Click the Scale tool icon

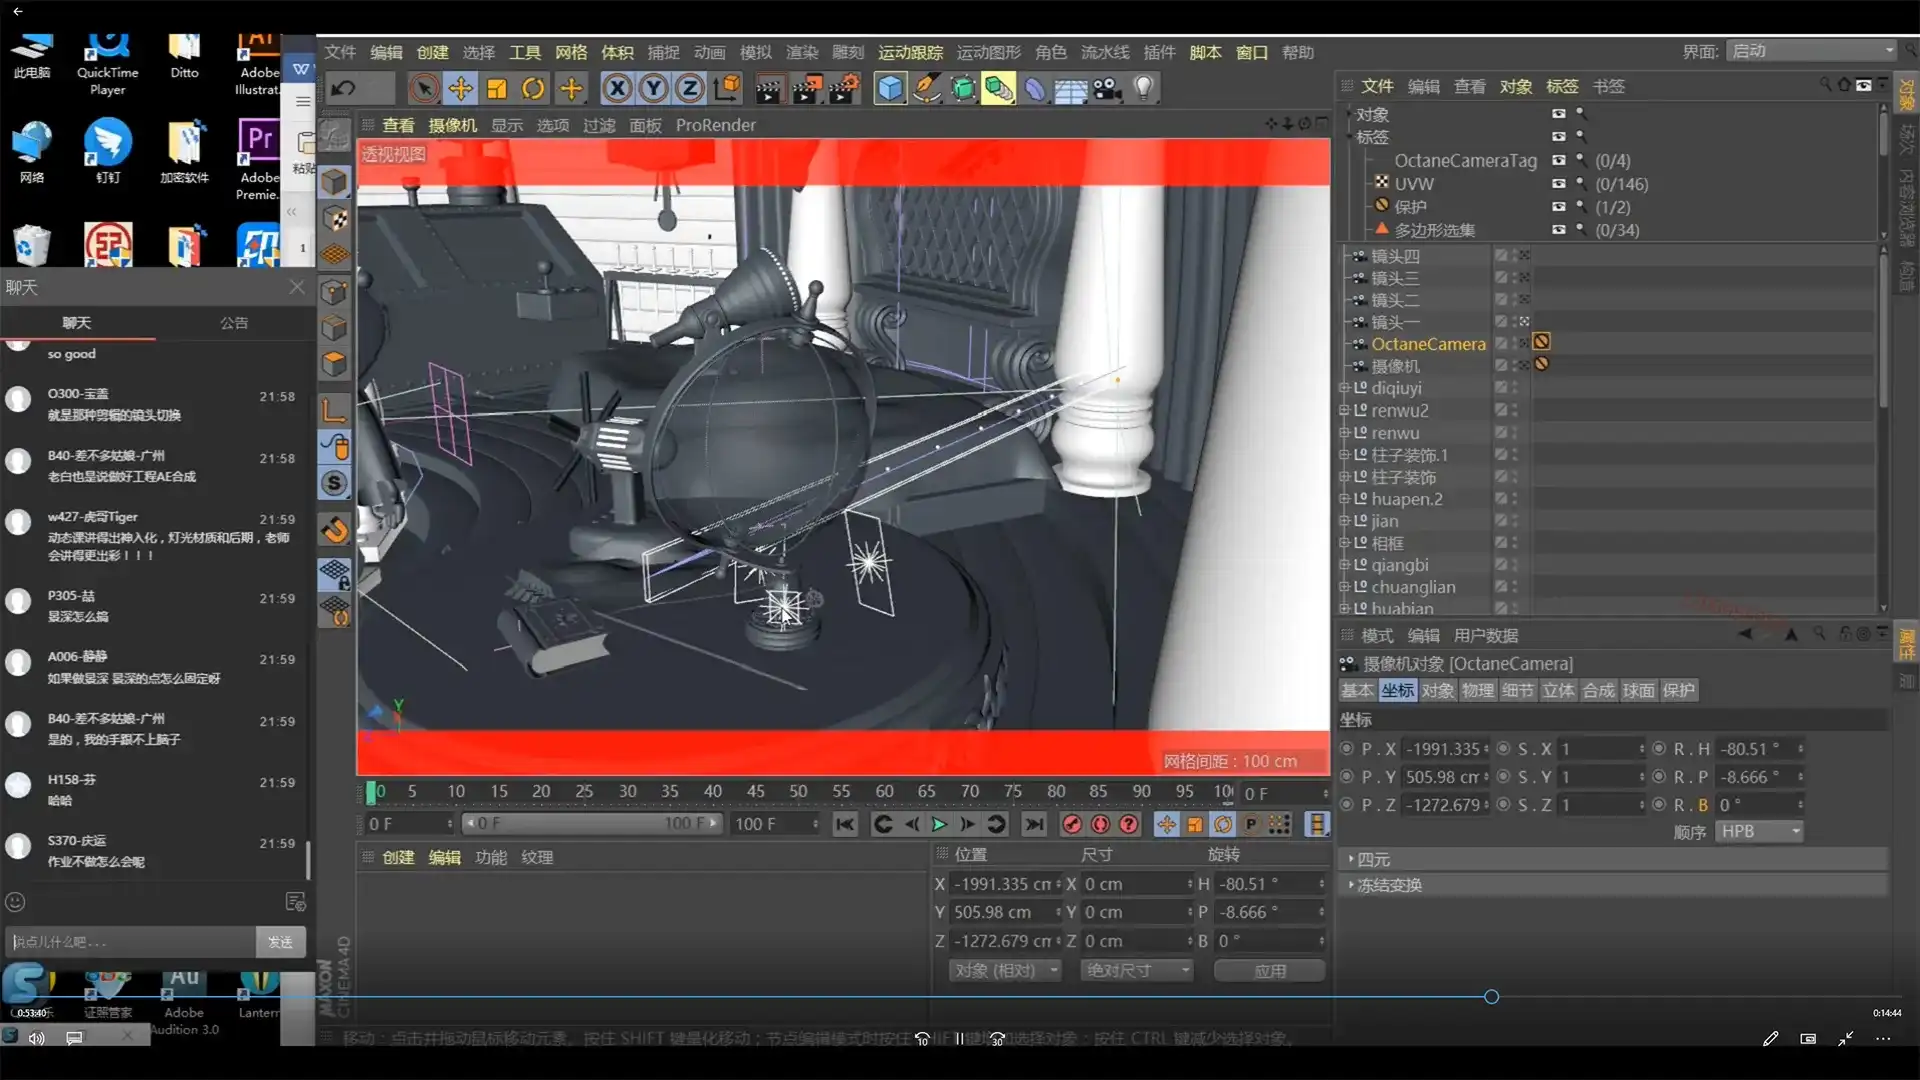click(x=497, y=89)
